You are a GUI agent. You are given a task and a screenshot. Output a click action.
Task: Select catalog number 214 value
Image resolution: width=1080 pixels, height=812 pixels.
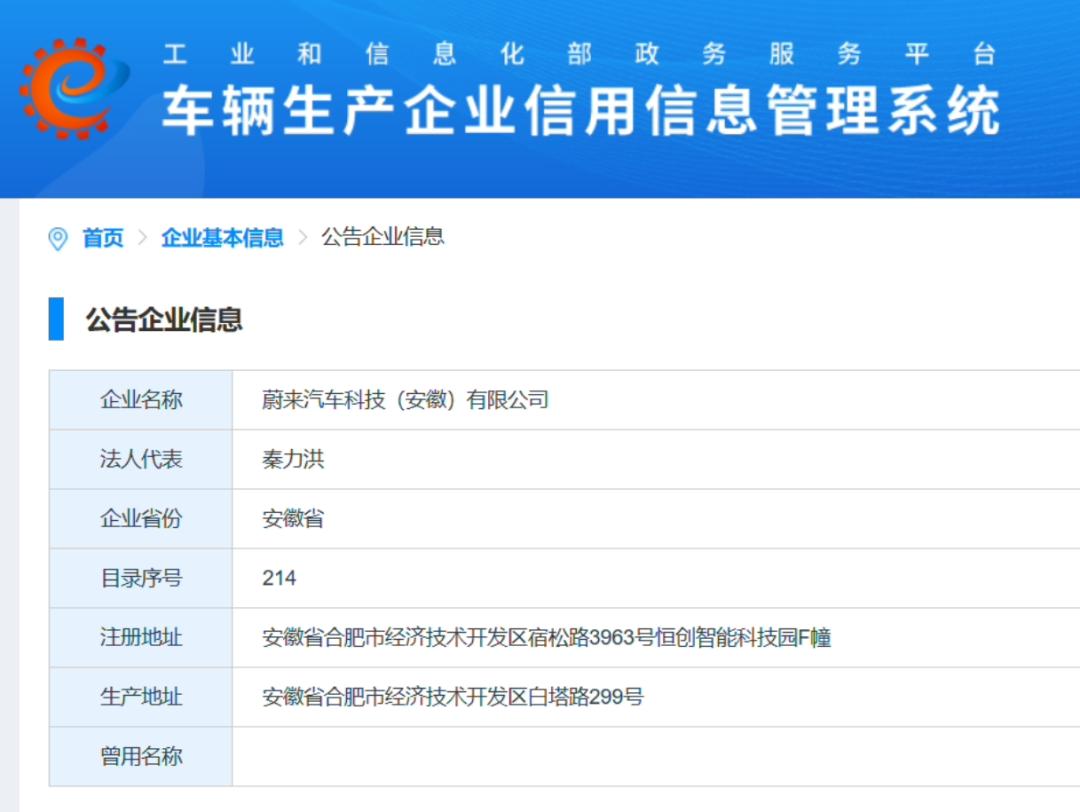coord(277,578)
